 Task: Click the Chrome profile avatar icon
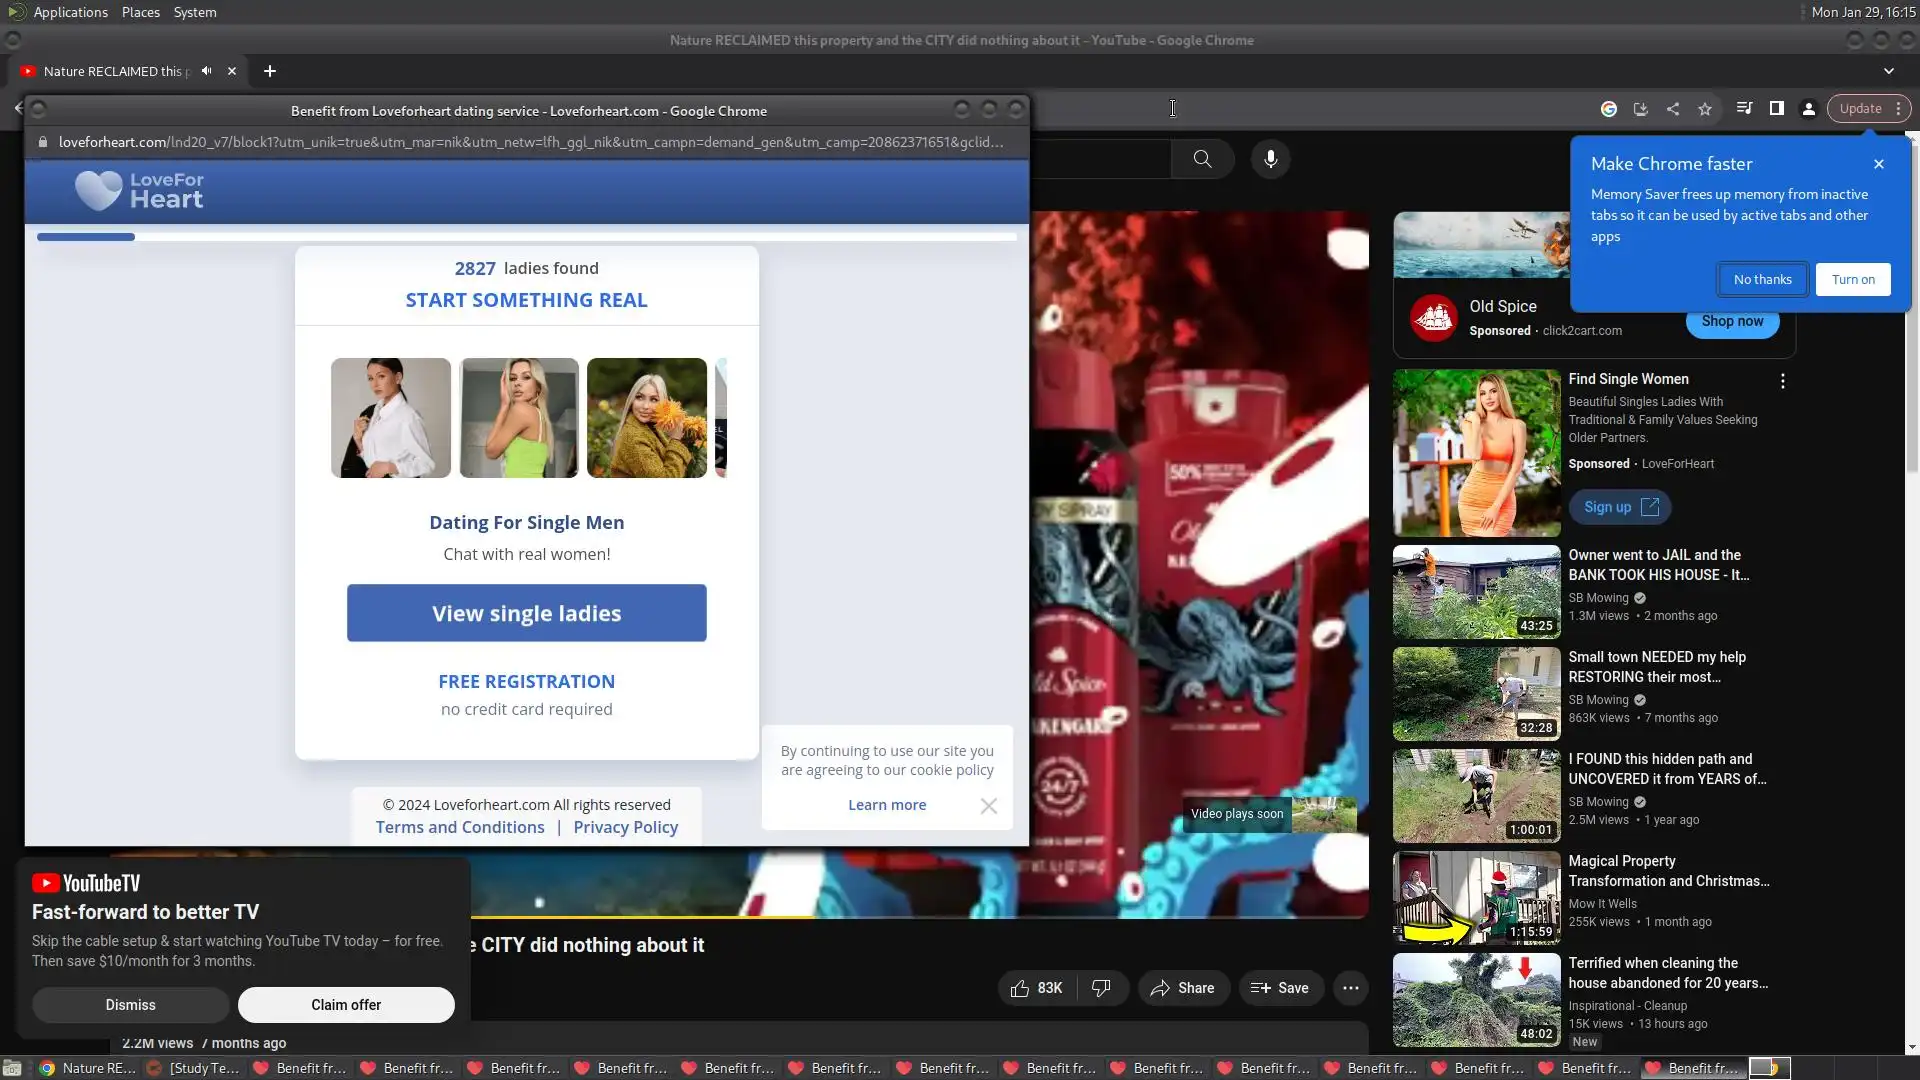coord(1809,109)
